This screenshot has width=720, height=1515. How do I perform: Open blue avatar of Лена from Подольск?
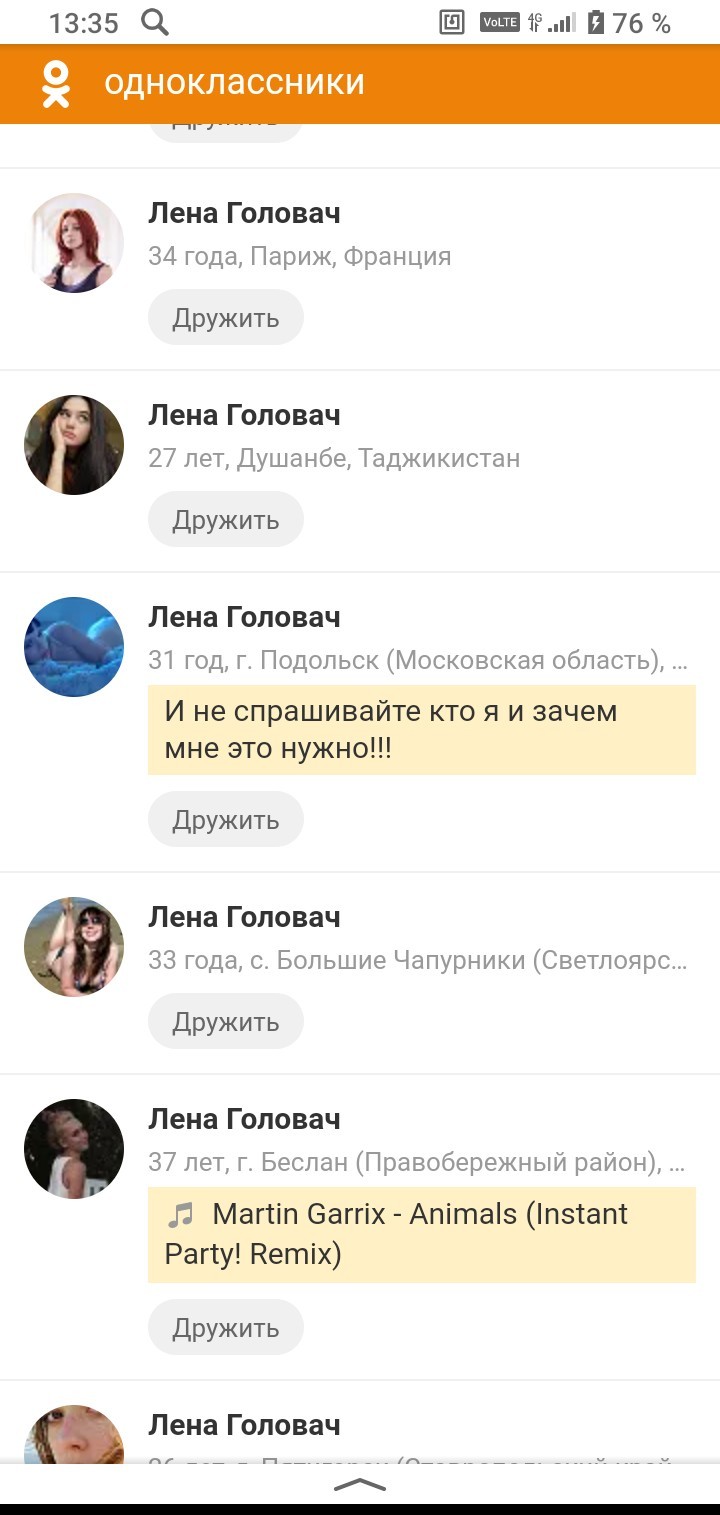74,647
